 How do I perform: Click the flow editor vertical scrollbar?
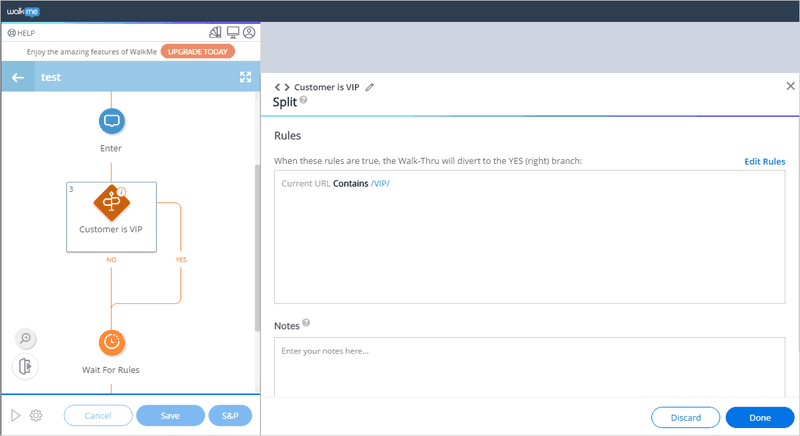click(x=257, y=247)
